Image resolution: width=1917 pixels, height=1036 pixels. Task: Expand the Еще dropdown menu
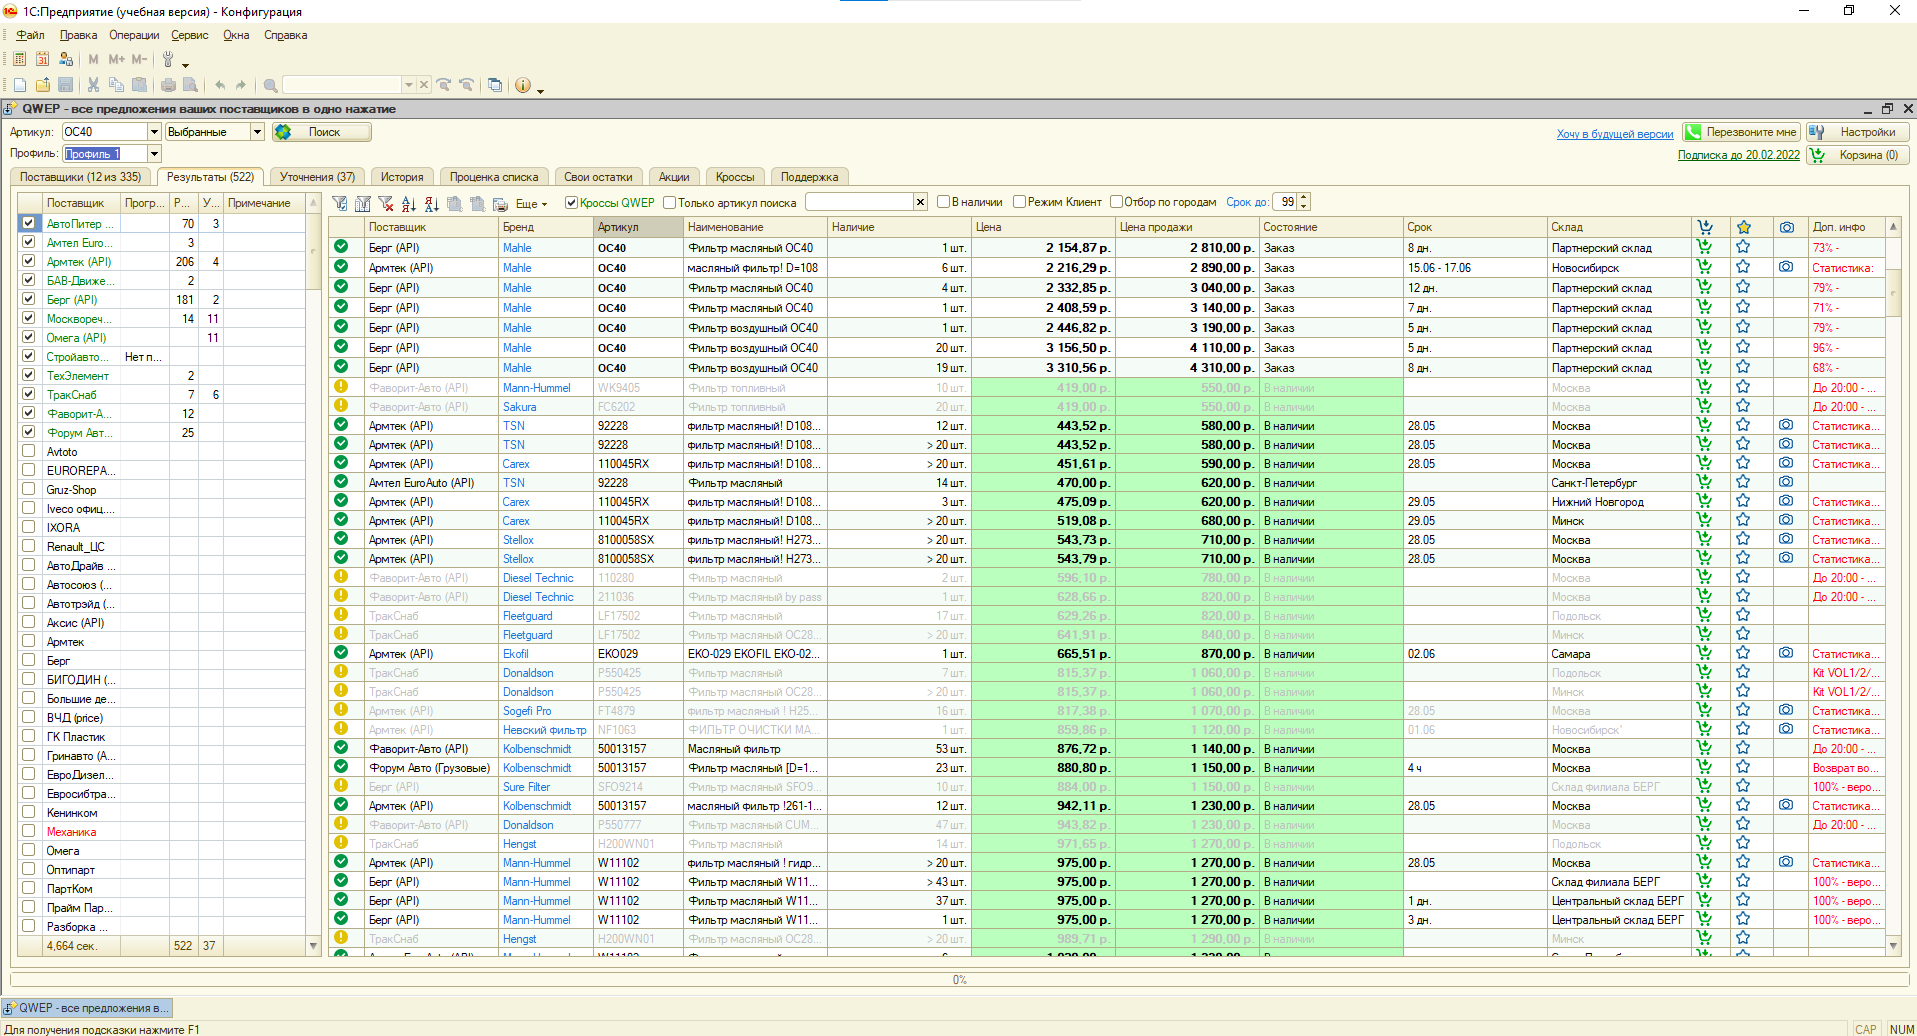coord(531,203)
